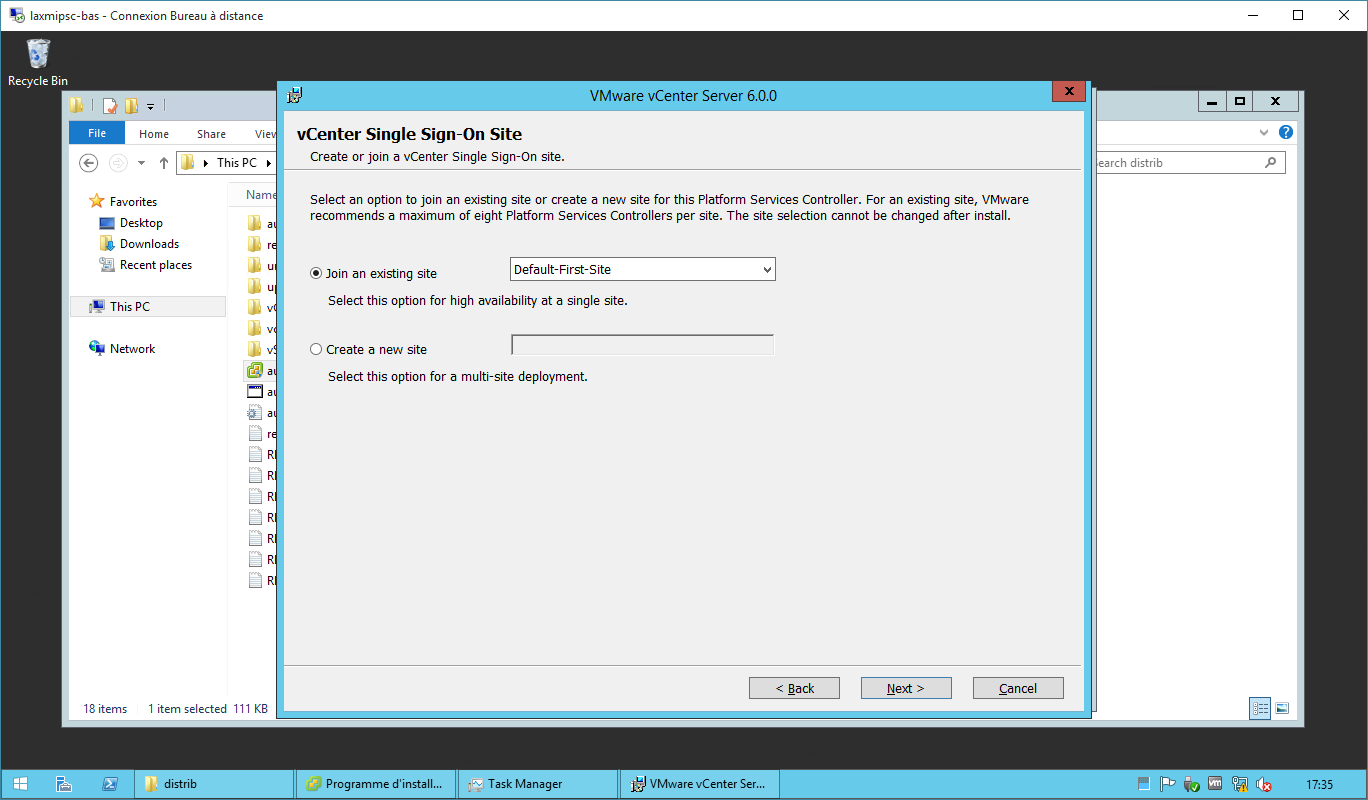The image size is (1368, 800).
Task: Select Downloads in the Favorites pane
Action: 149,244
